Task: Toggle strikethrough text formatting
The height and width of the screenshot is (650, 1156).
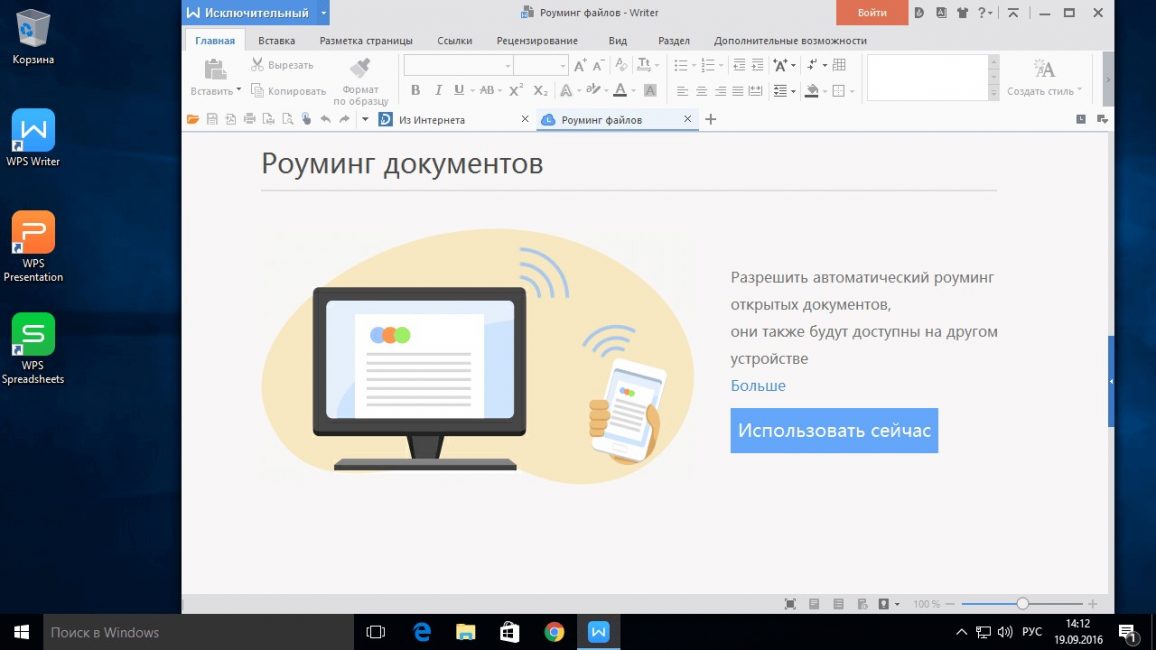Action: pos(487,90)
